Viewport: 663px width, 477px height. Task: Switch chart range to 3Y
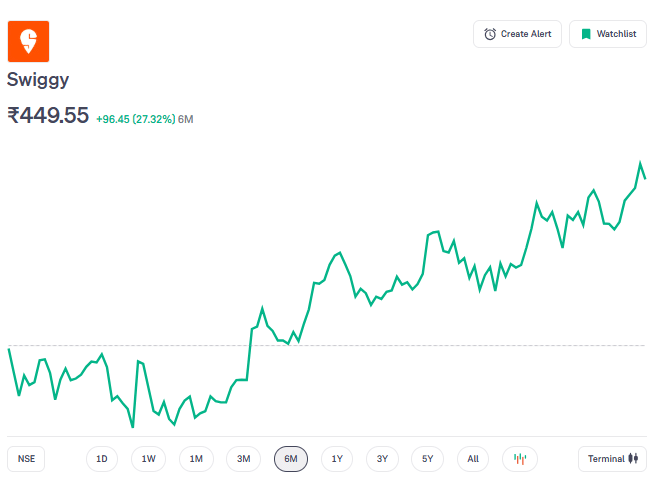tap(382, 459)
